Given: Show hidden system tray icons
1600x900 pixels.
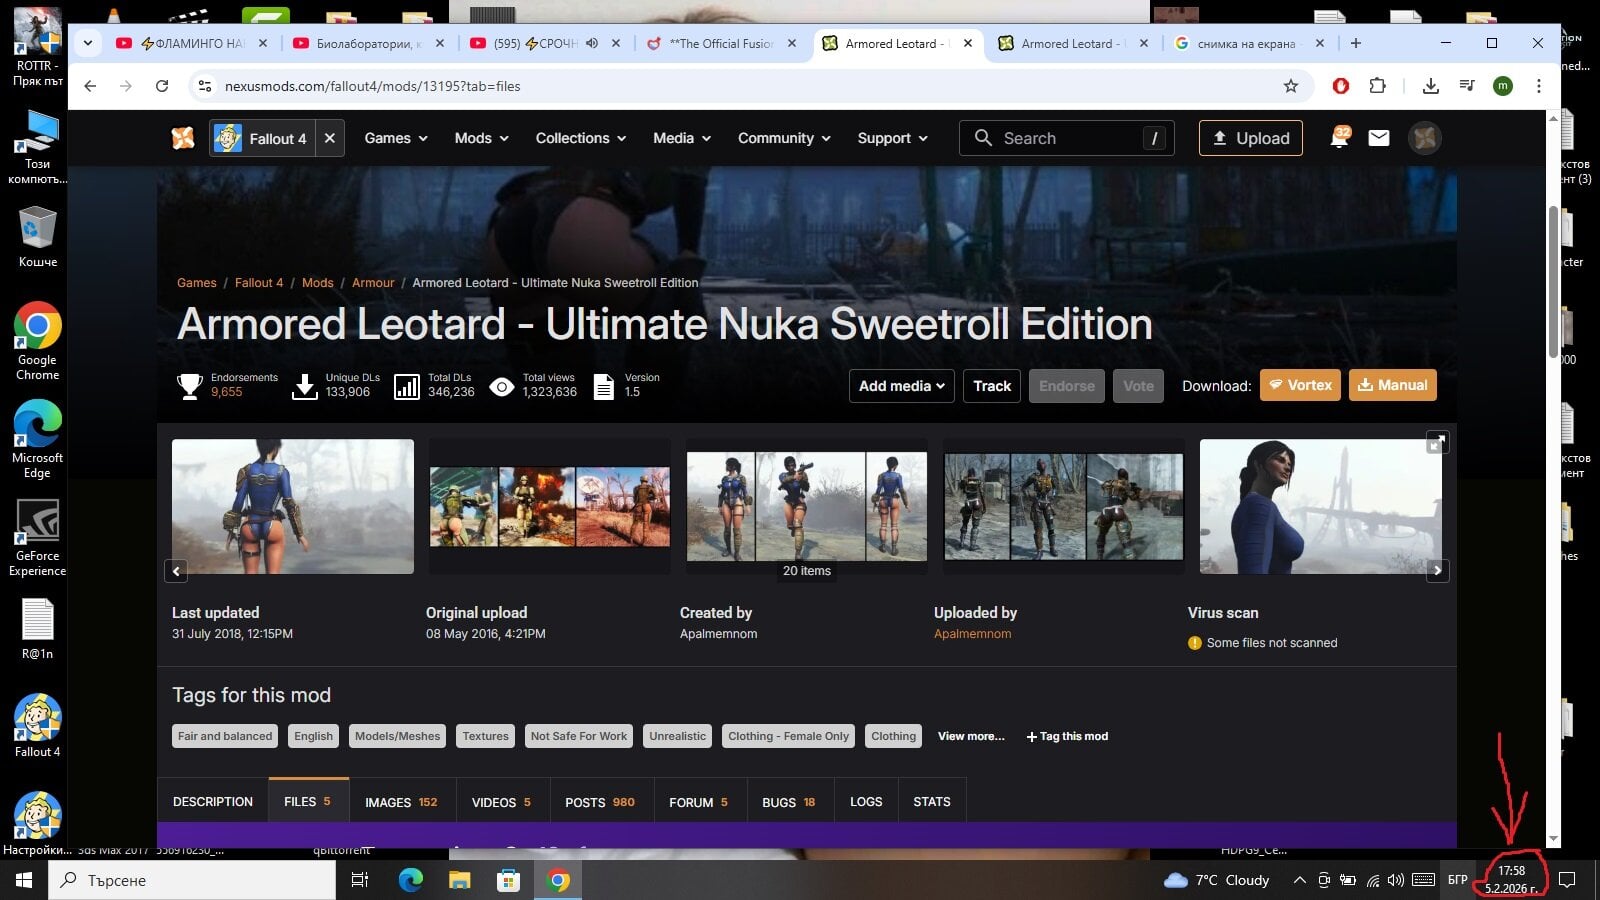Looking at the screenshot, I should 1299,880.
